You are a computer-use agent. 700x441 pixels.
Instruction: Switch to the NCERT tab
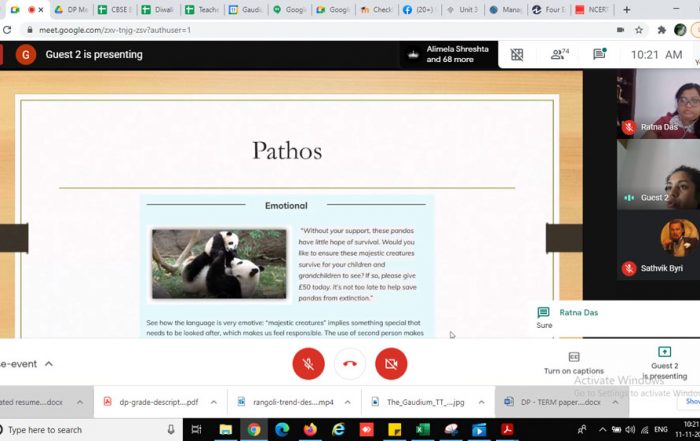[593, 9]
